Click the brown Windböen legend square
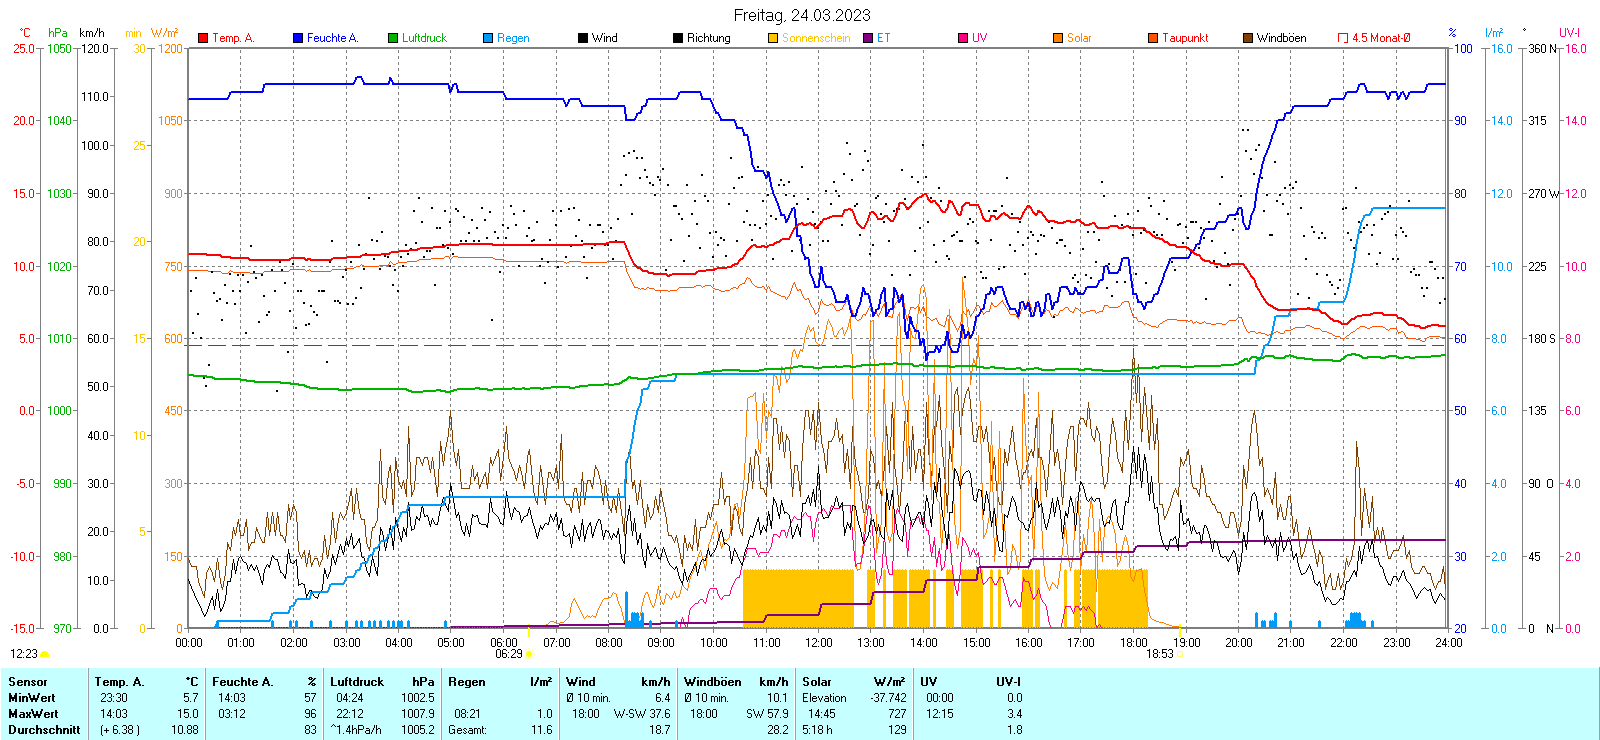 [x=1248, y=38]
